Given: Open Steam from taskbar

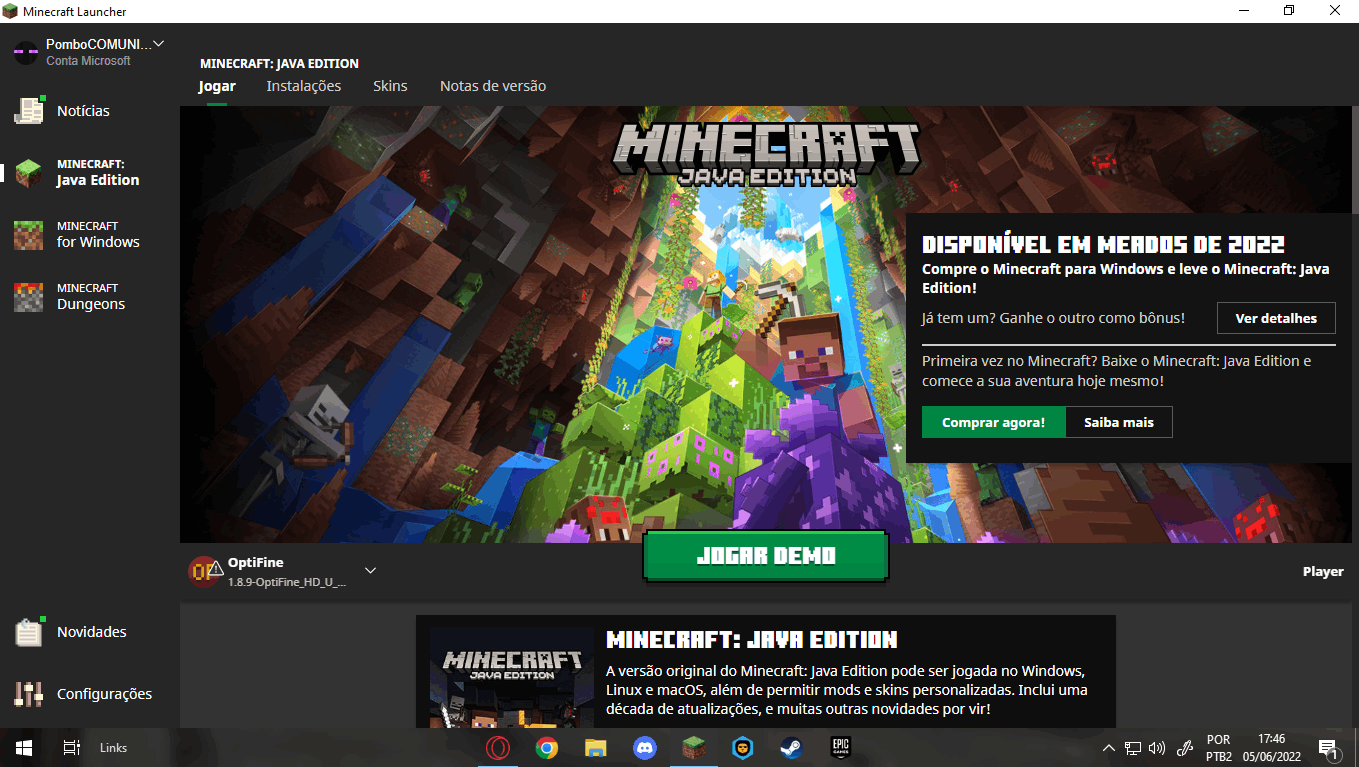Looking at the screenshot, I should click(x=791, y=747).
